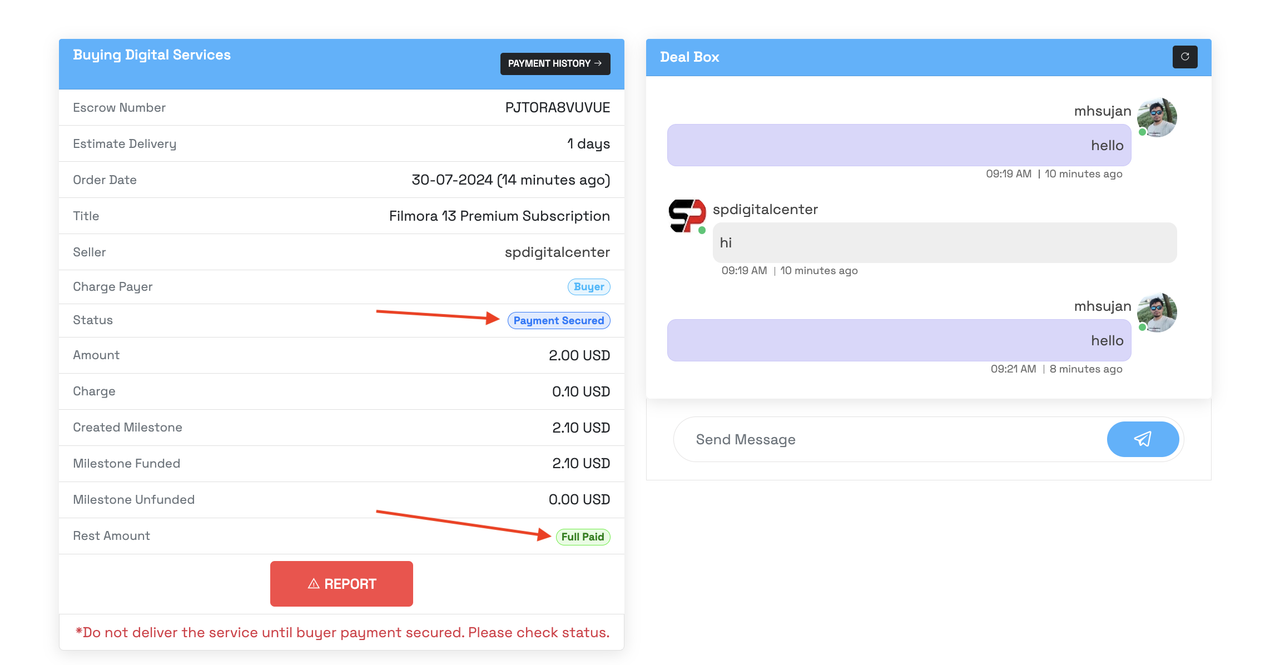Click the red Report button
Image resolution: width=1280 pixels, height=665 pixels.
click(341, 584)
